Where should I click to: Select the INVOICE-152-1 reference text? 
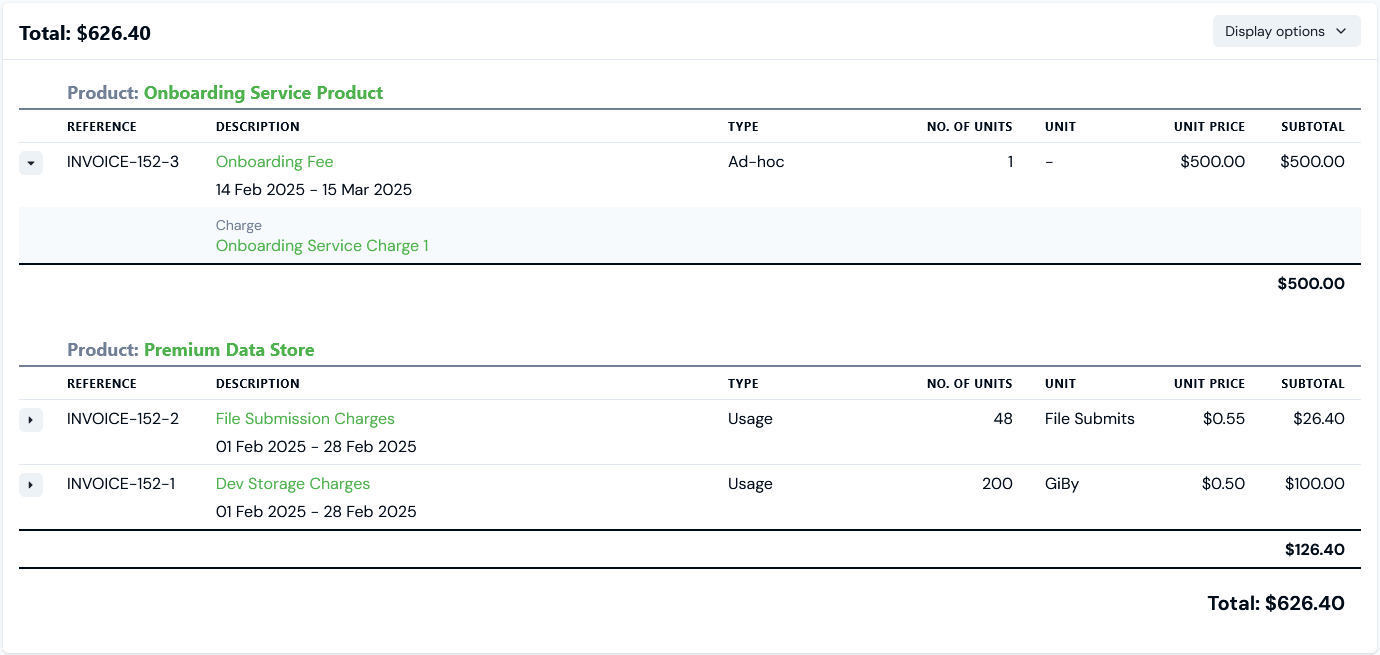point(121,484)
